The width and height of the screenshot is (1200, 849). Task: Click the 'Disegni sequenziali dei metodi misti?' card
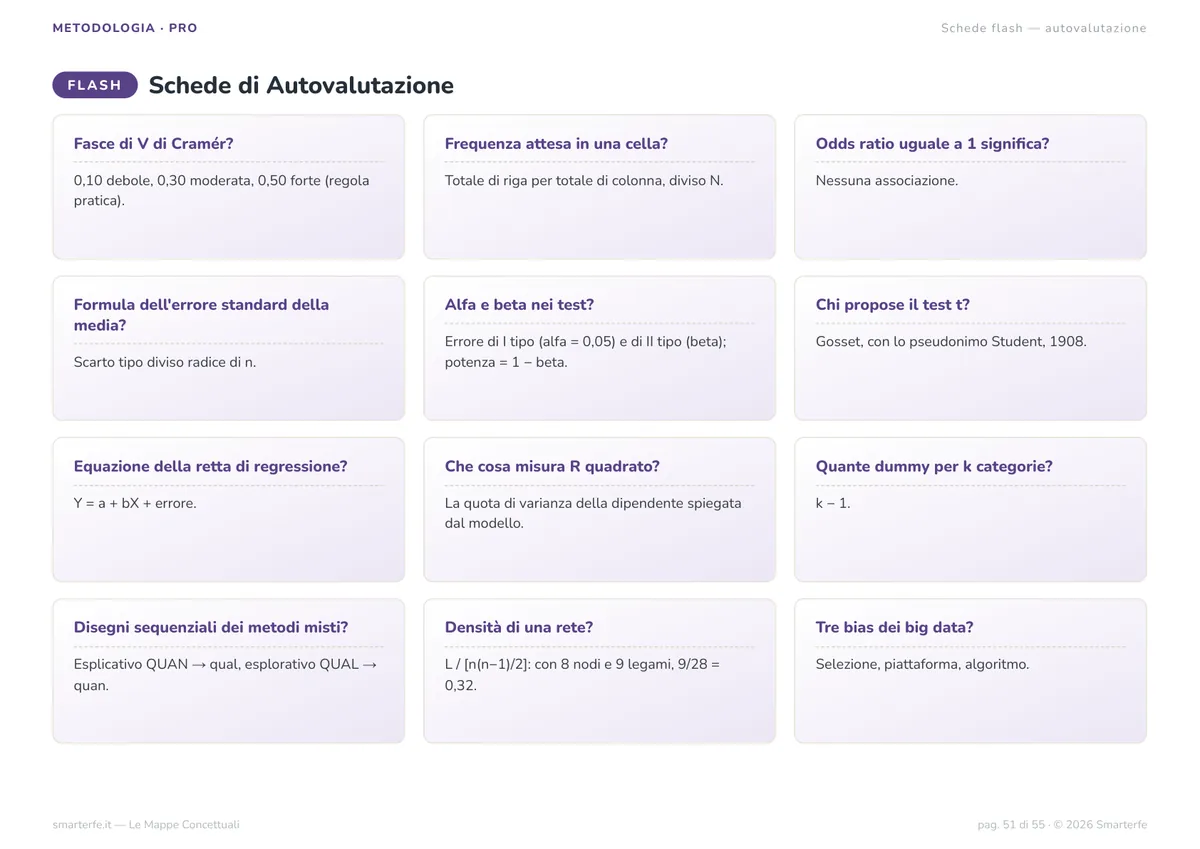pos(228,671)
